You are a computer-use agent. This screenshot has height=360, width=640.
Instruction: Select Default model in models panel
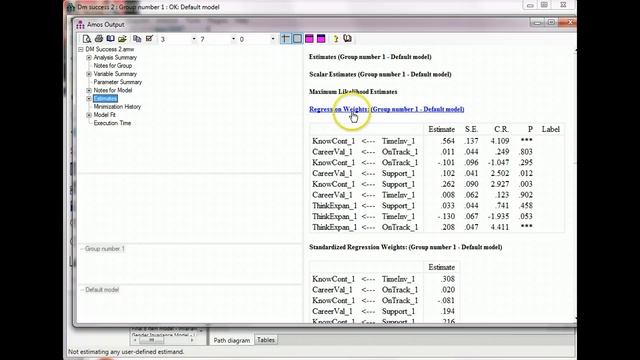click(x=102, y=289)
